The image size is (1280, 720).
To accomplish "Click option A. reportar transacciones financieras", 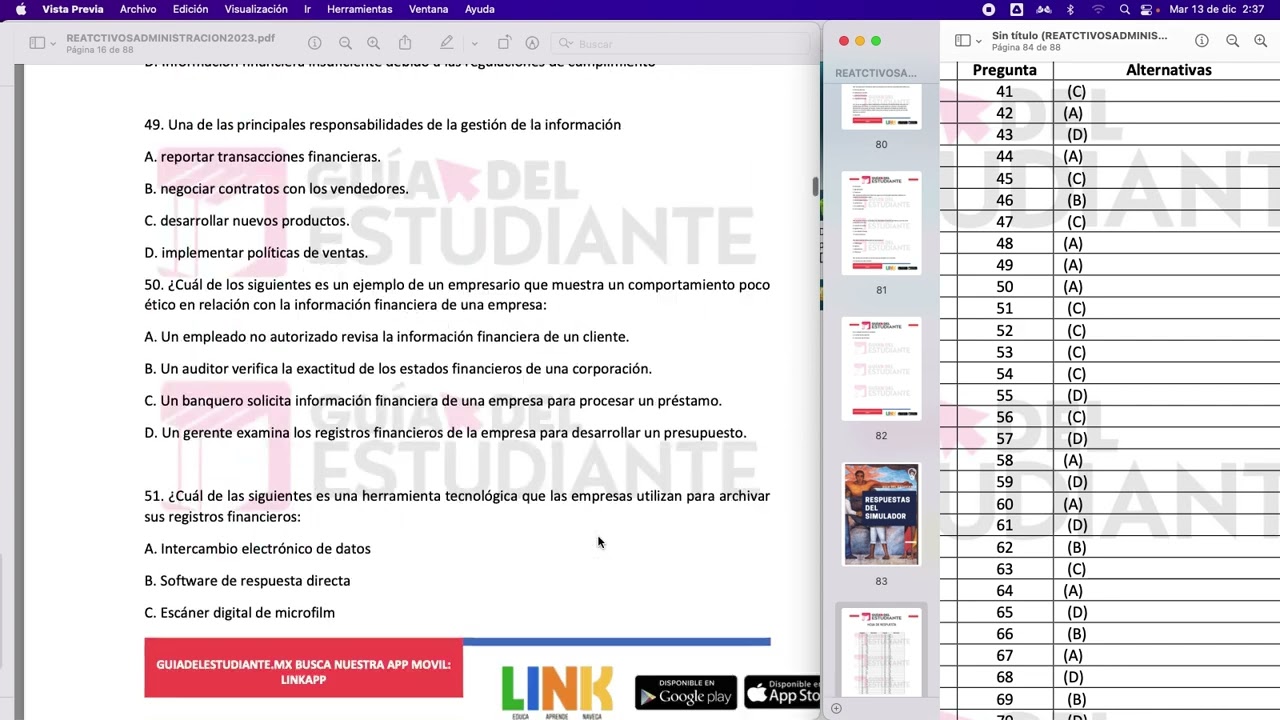I will click(x=262, y=157).
